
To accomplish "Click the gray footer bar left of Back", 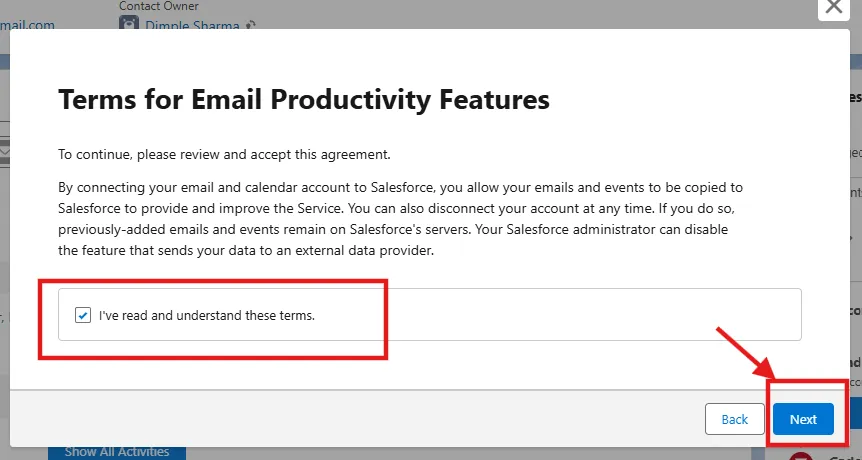I will [350, 419].
